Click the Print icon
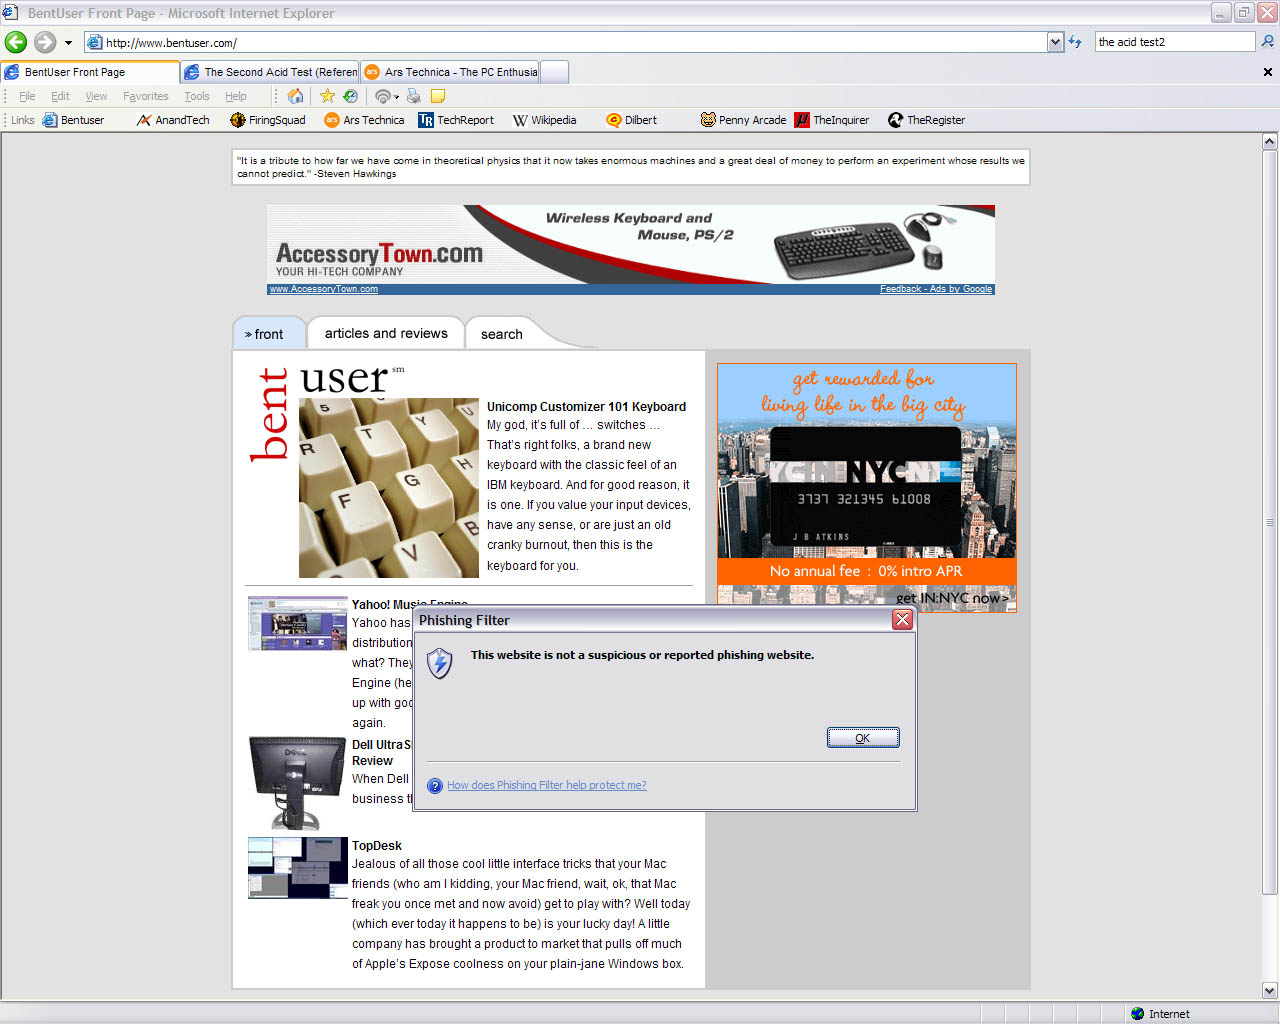This screenshot has width=1280, height=1024. point(414,96)
